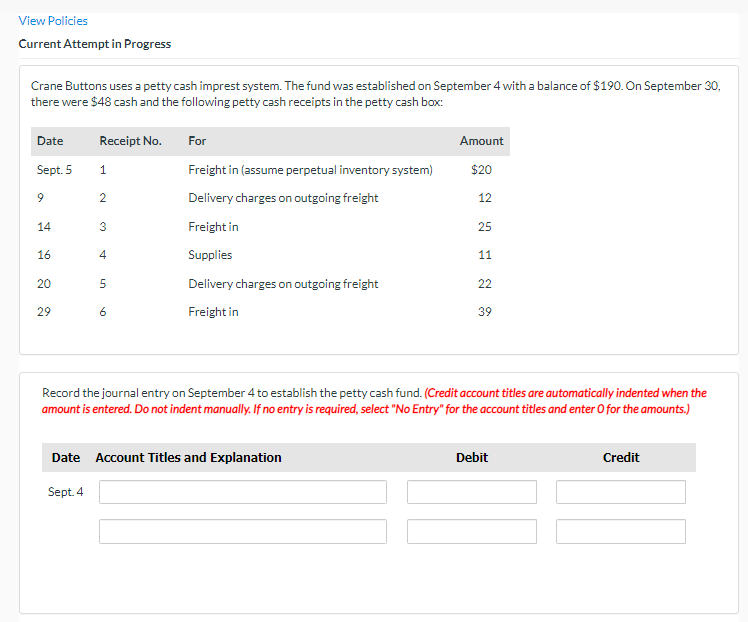The image size is (748, 622).
Task: Click the 'Debit' column header
Action: coord(472,457)
